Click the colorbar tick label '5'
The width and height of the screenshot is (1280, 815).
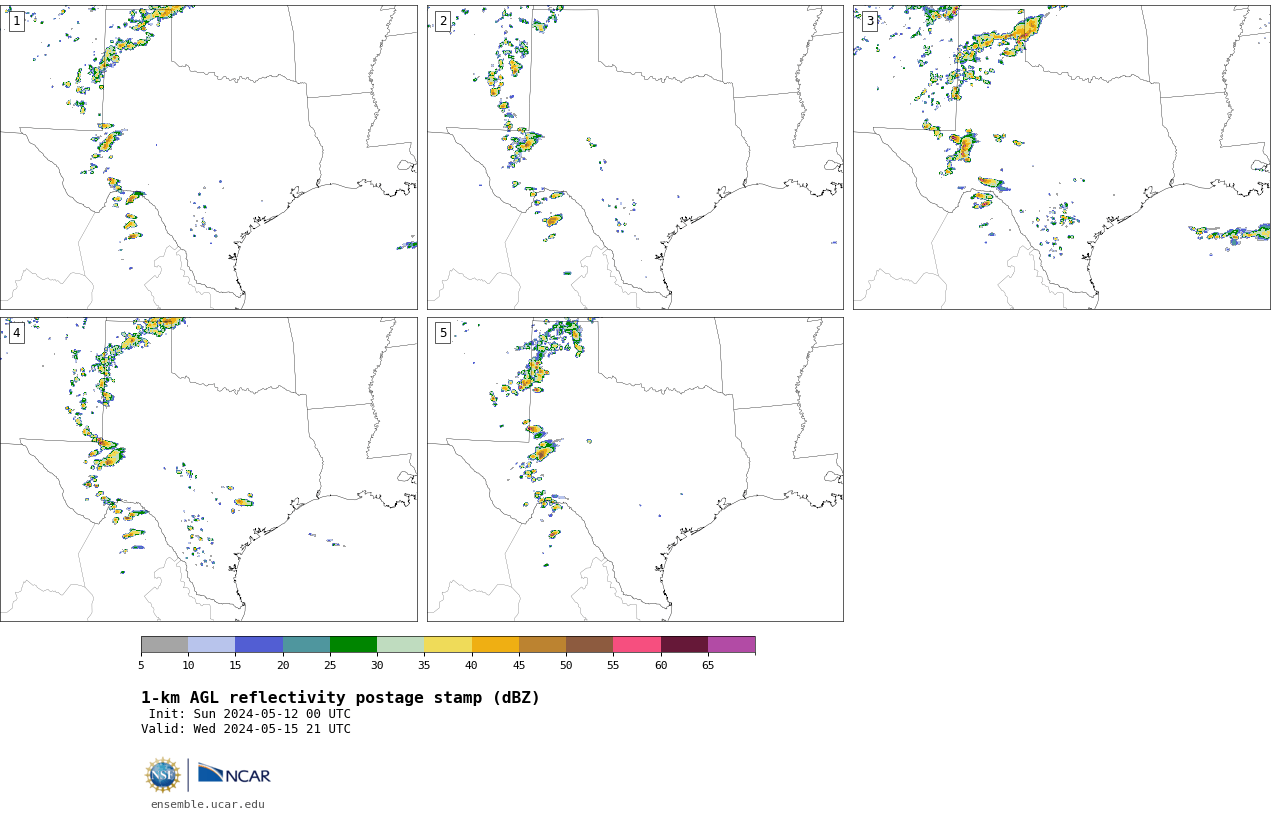click(x=141, y=665)
